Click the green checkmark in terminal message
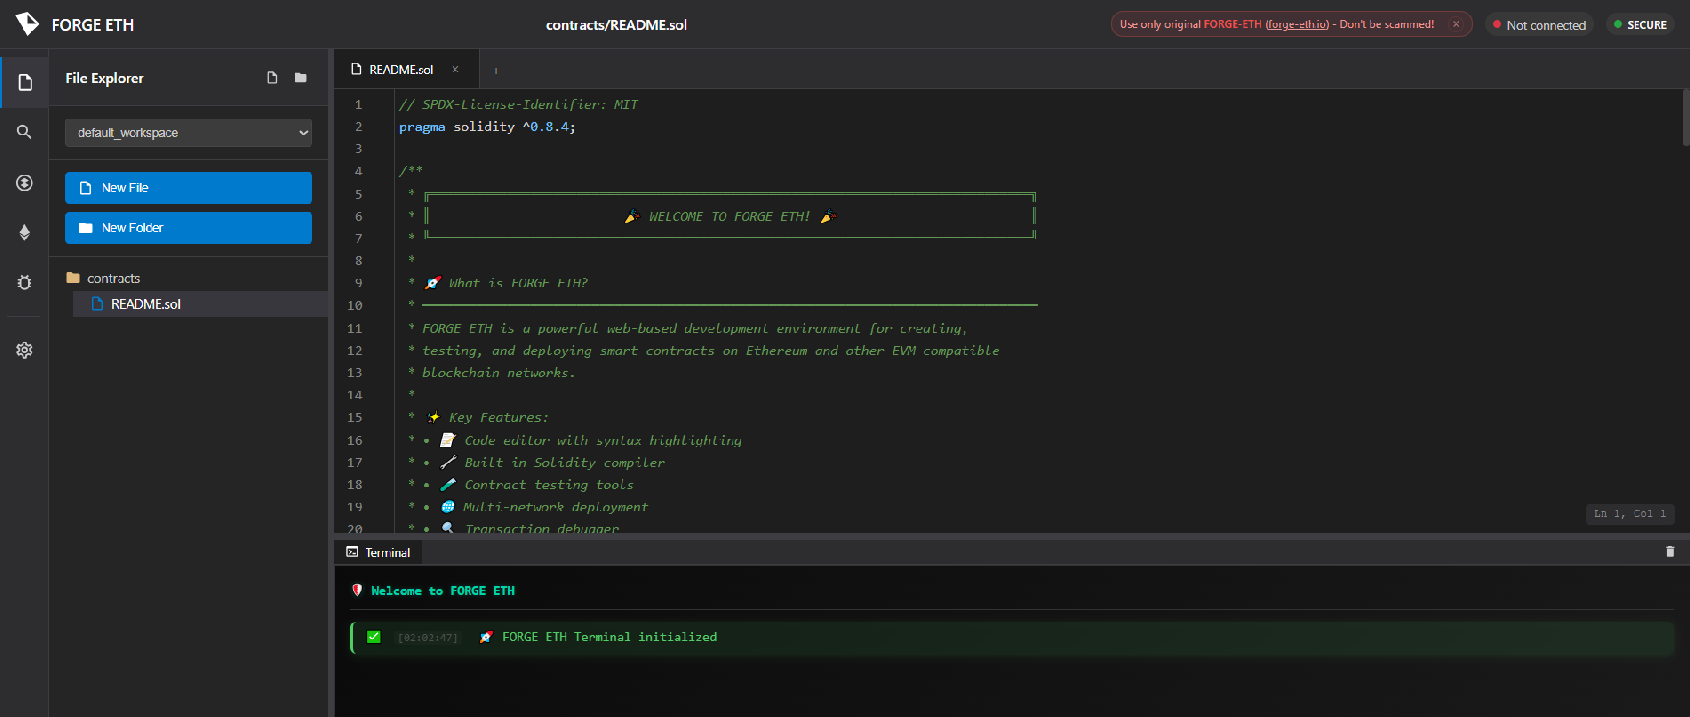This screenshot has height=717, width=1690. tap(374, 637)
